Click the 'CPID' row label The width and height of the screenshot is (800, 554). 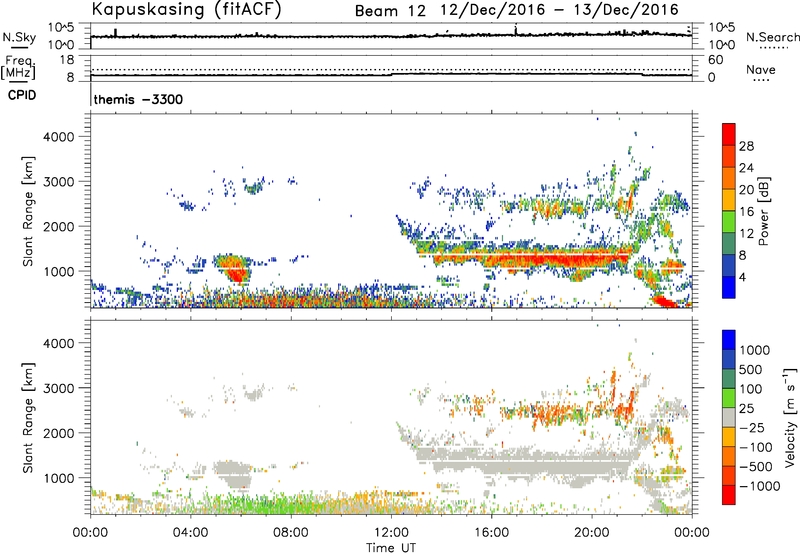click(22, 95)
